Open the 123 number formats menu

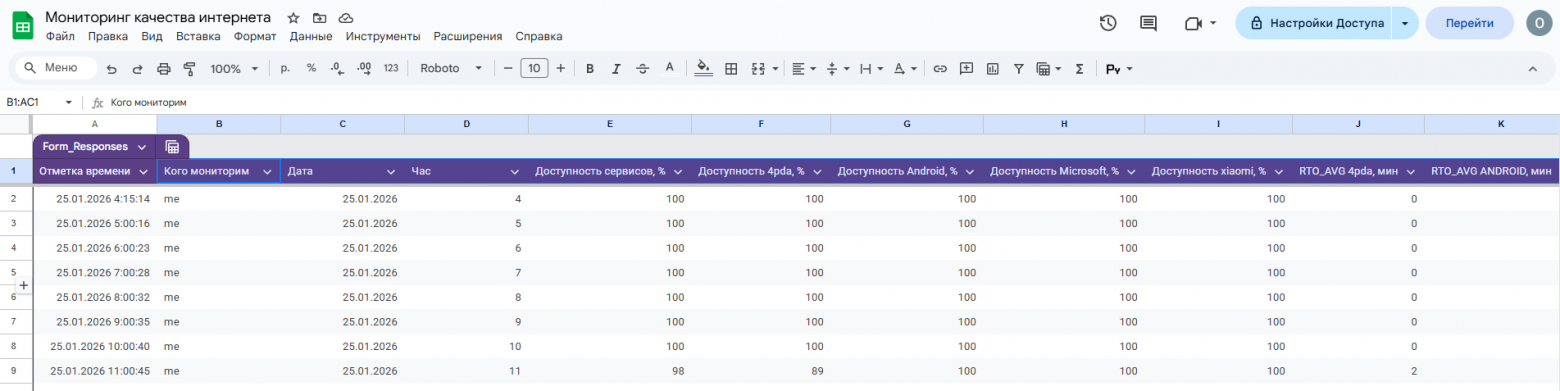[x=391, y=68]
